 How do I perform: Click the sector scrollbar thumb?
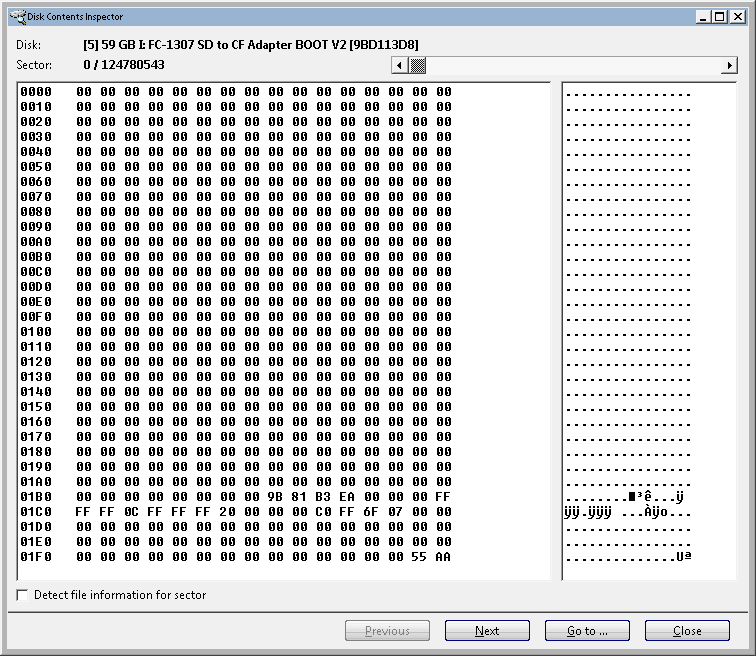click(417, 65)
